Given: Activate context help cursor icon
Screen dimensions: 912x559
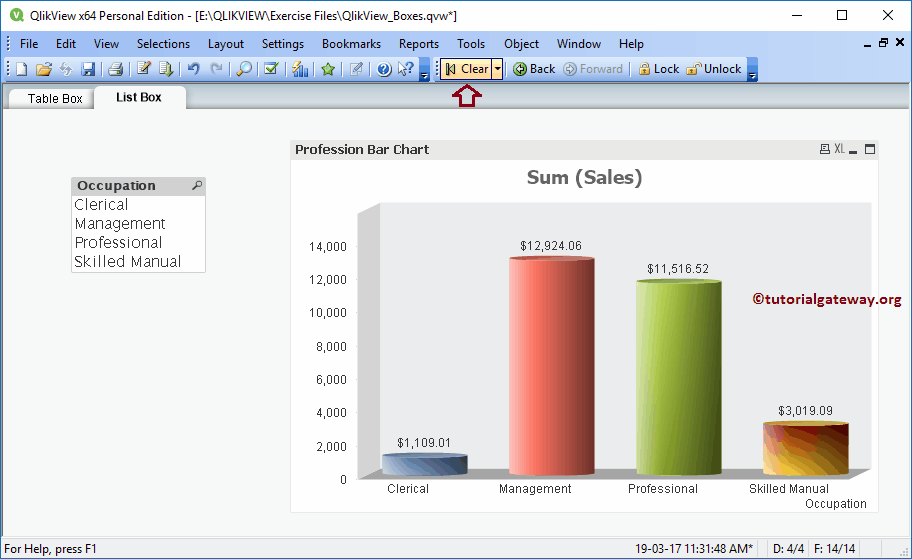Looking at the screenshot, I should click(406, 69).
